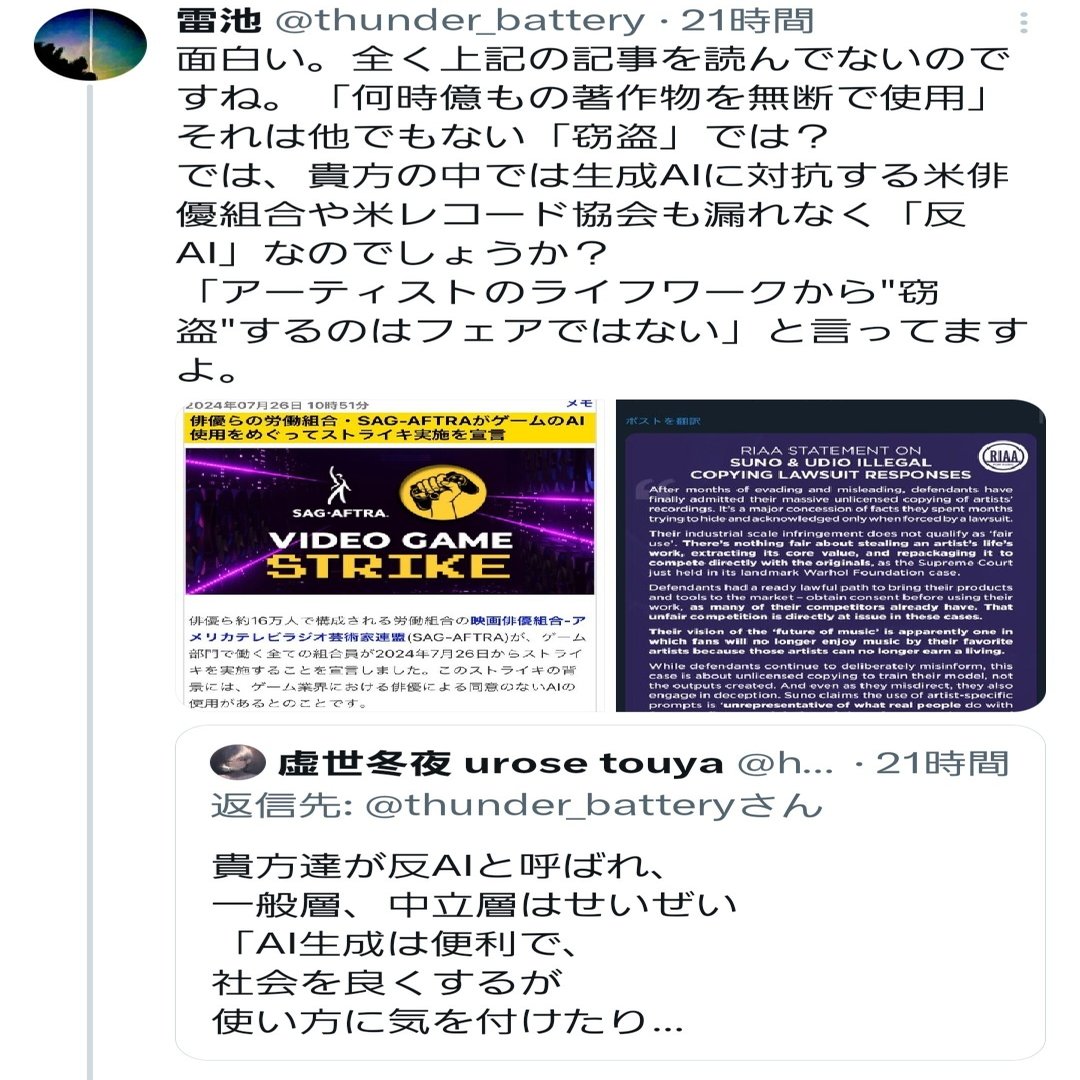Image resolution: width=1080 pixels, height=1080 pixels.
Task: Open the quoted tweet author's avatar
Action: coord(238,762)
